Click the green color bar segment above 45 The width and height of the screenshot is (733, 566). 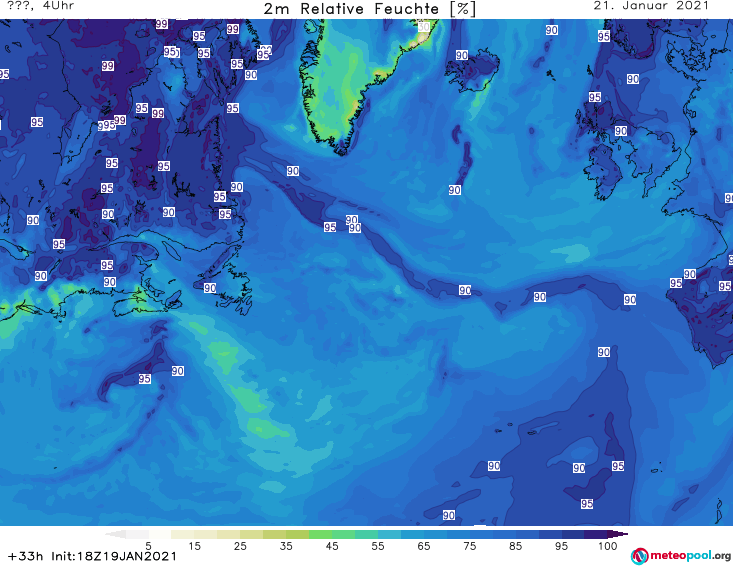tap(320, 534)
